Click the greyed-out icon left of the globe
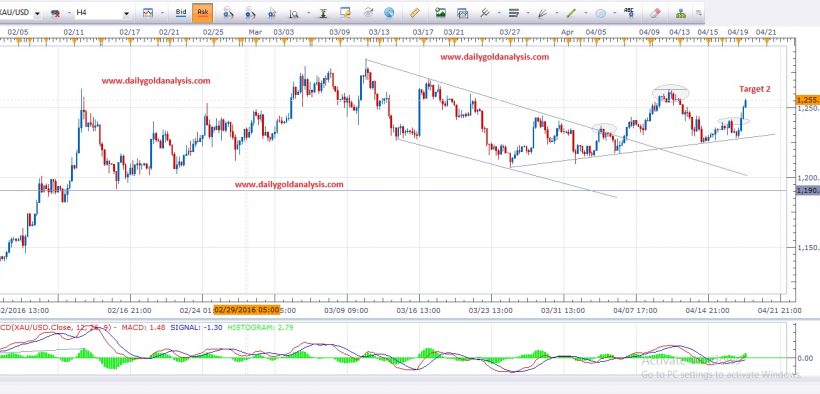This screenshot has width=820, height=394. pos(368,13)
